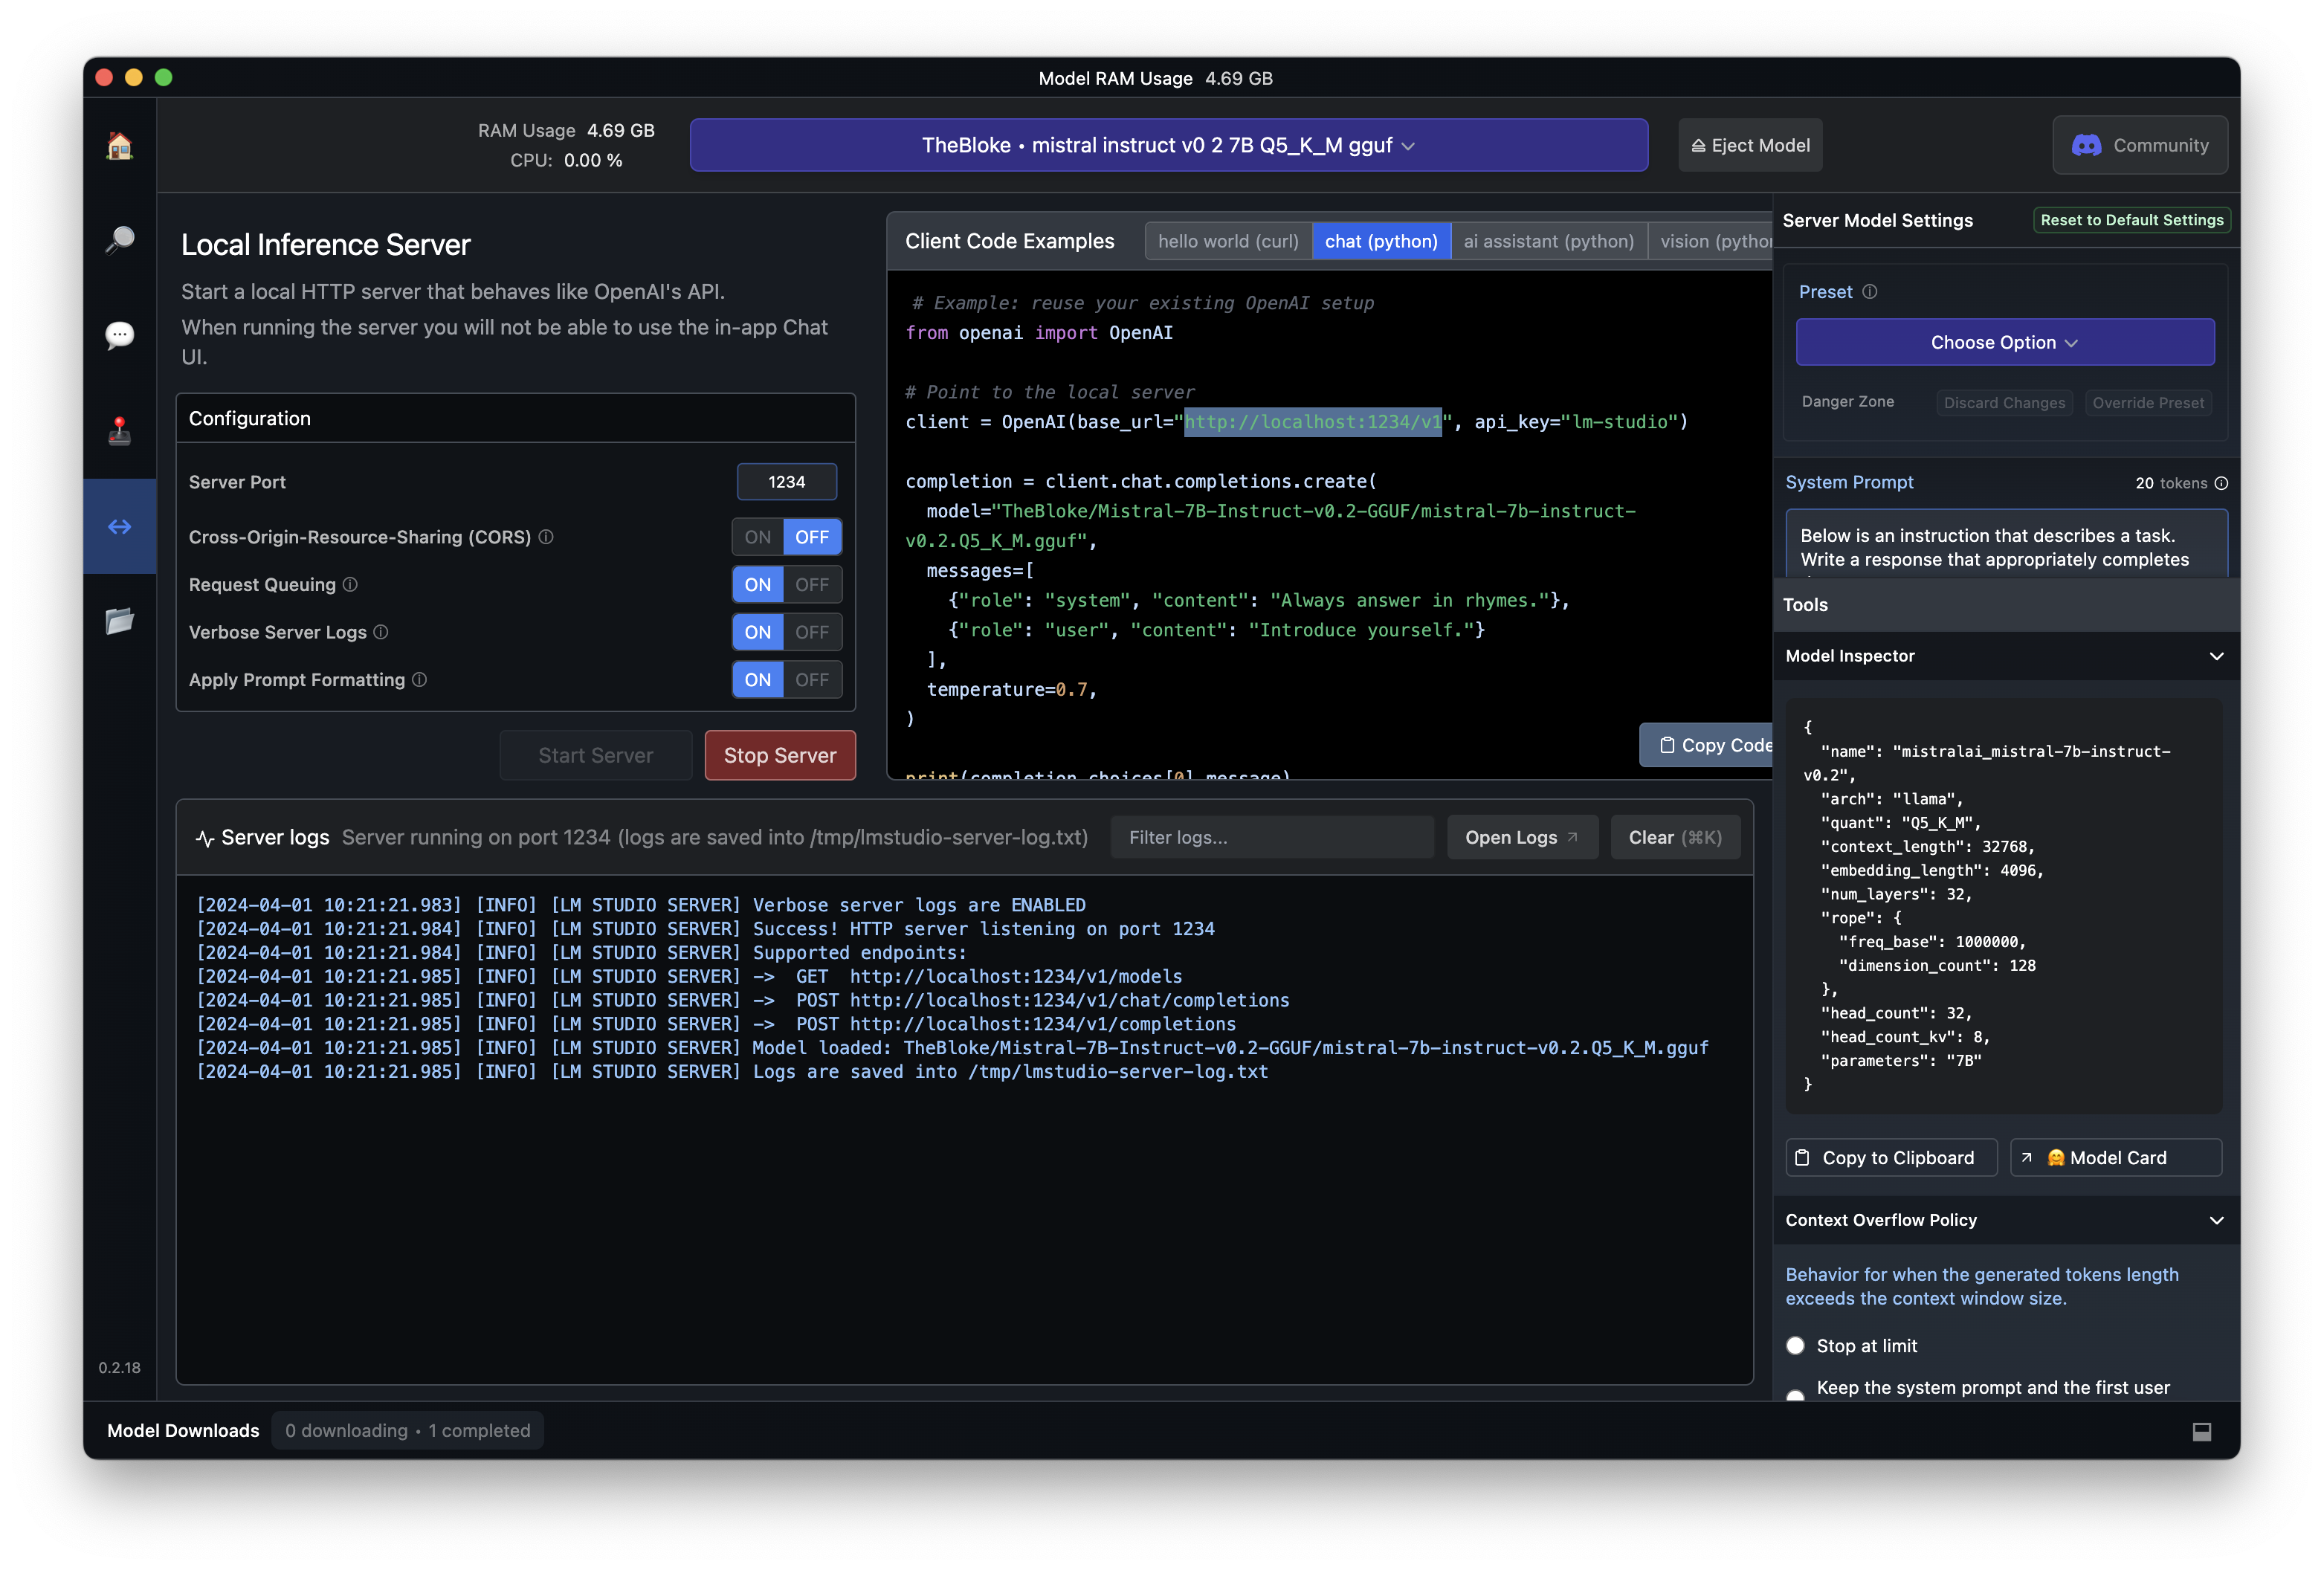Open the Home sidebar icon
The width and height of the screenshot is (2324, 1570).
click(119, 146)
